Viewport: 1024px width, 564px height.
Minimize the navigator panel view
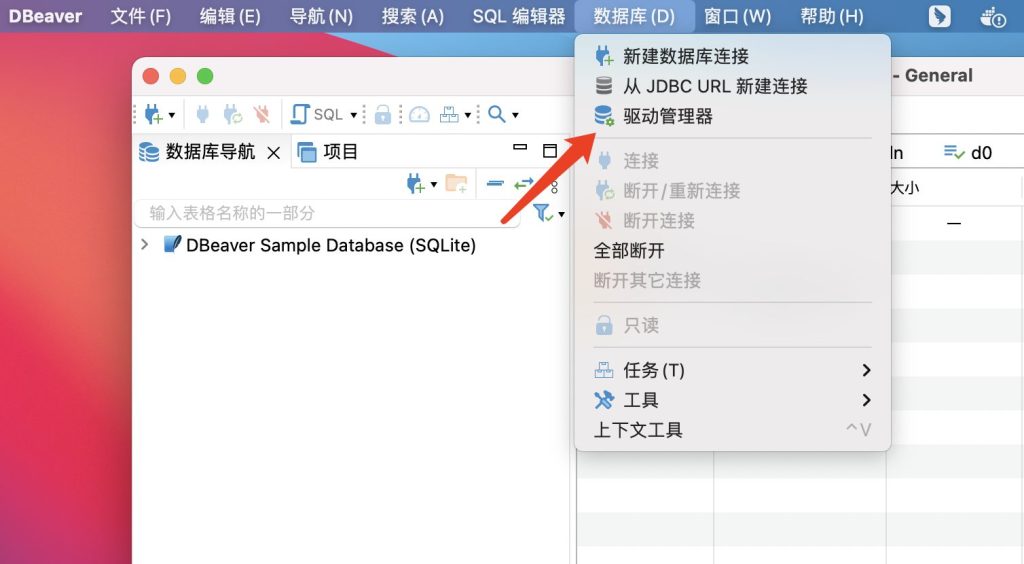coord(520,148)
